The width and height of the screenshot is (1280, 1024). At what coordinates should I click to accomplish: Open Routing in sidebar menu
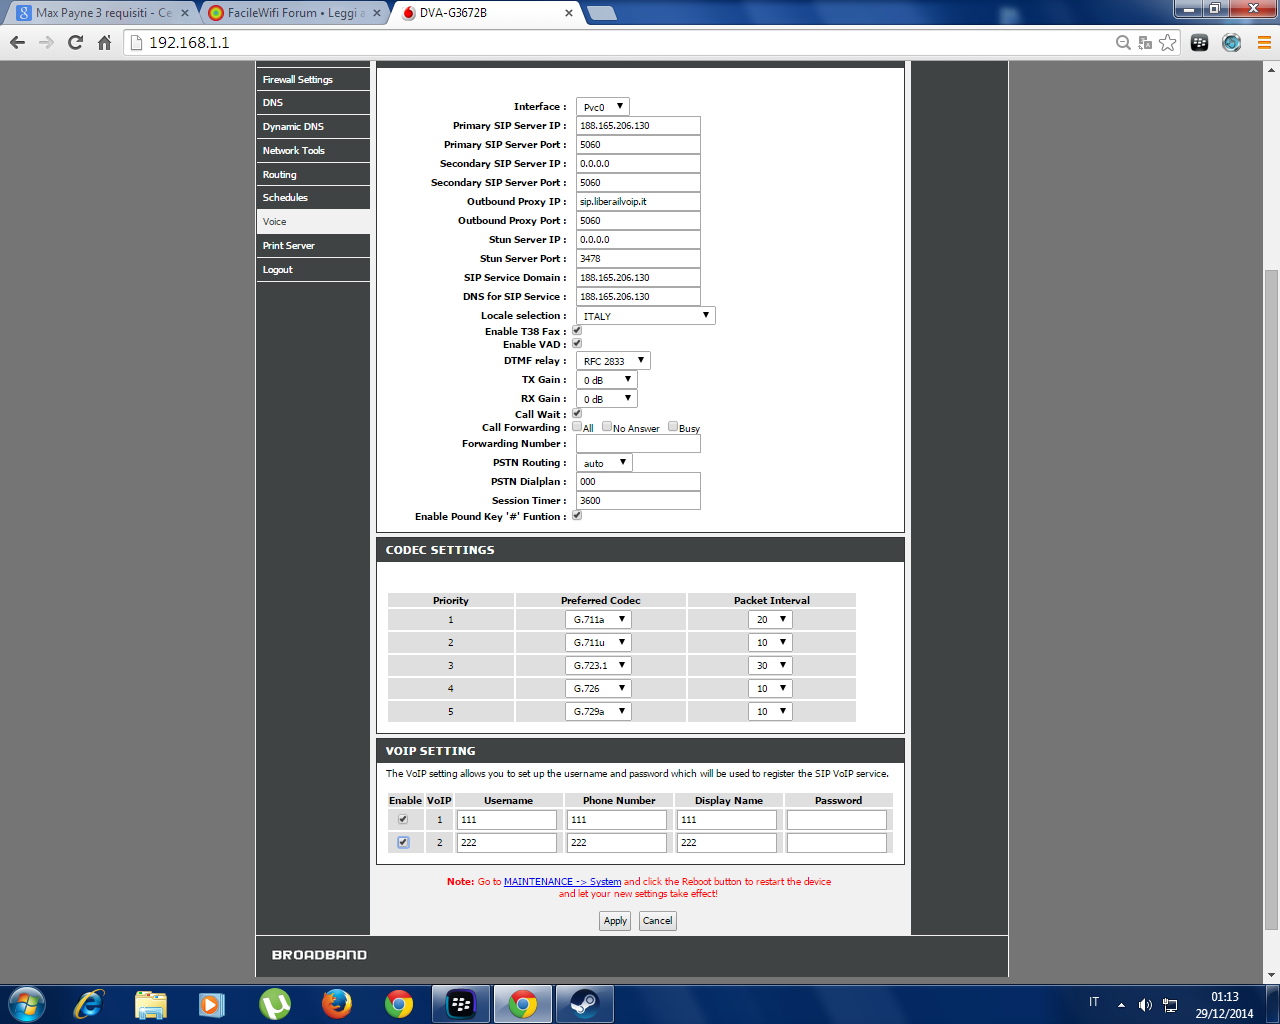(313, 174)
